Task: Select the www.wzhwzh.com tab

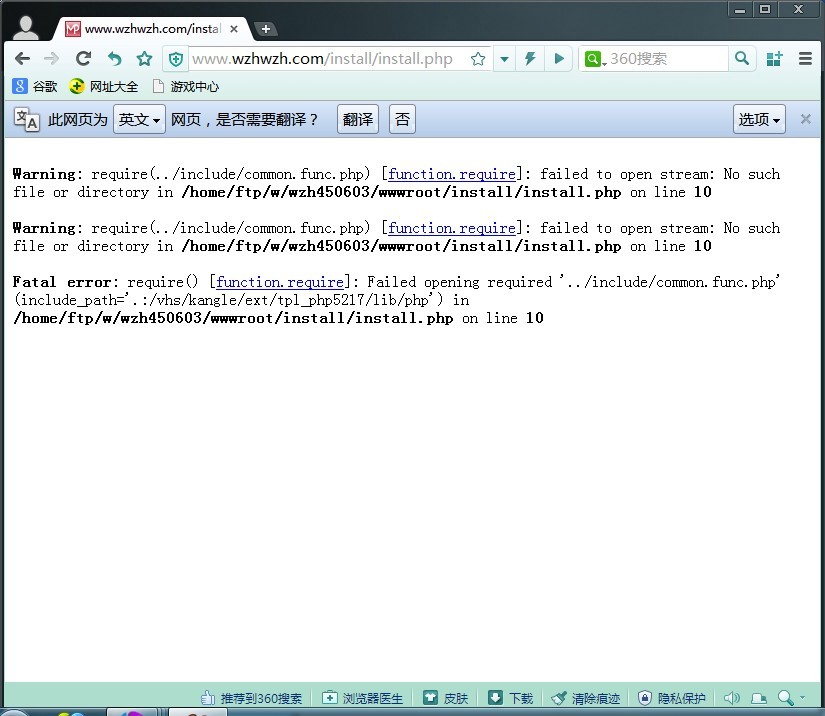Action: click(150, 29)
